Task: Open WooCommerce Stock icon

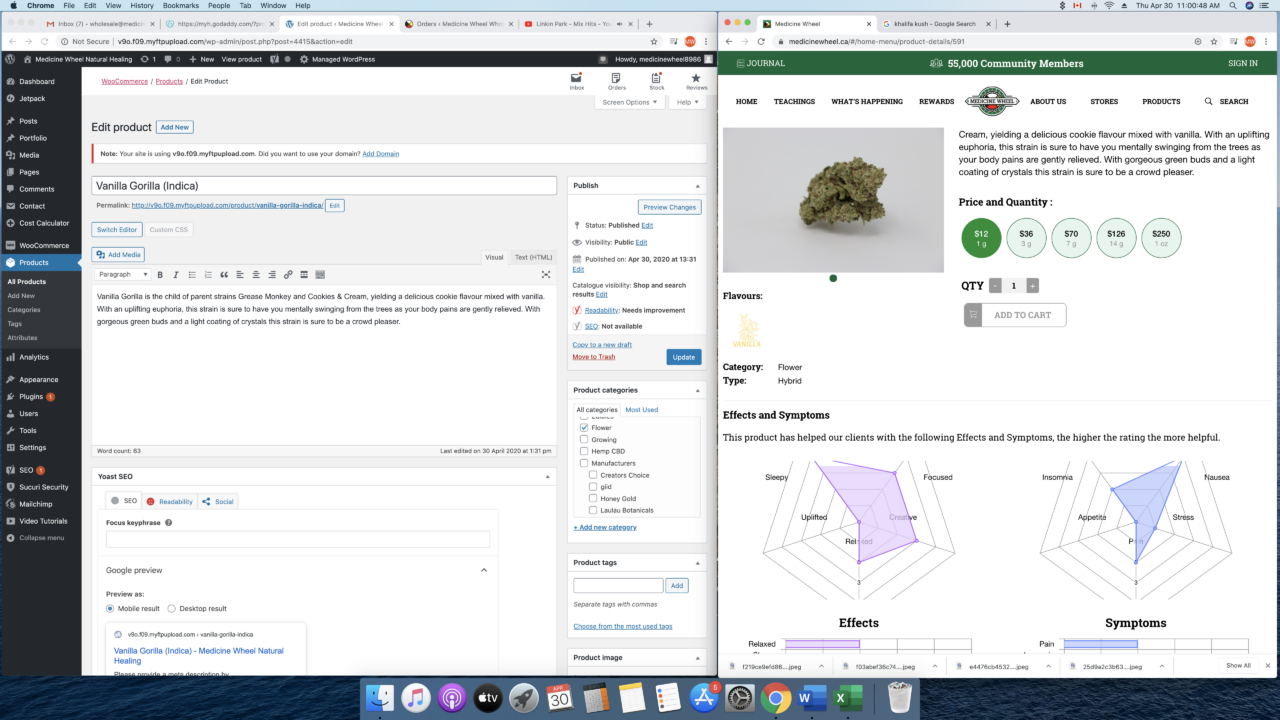Action: (657, 81)
